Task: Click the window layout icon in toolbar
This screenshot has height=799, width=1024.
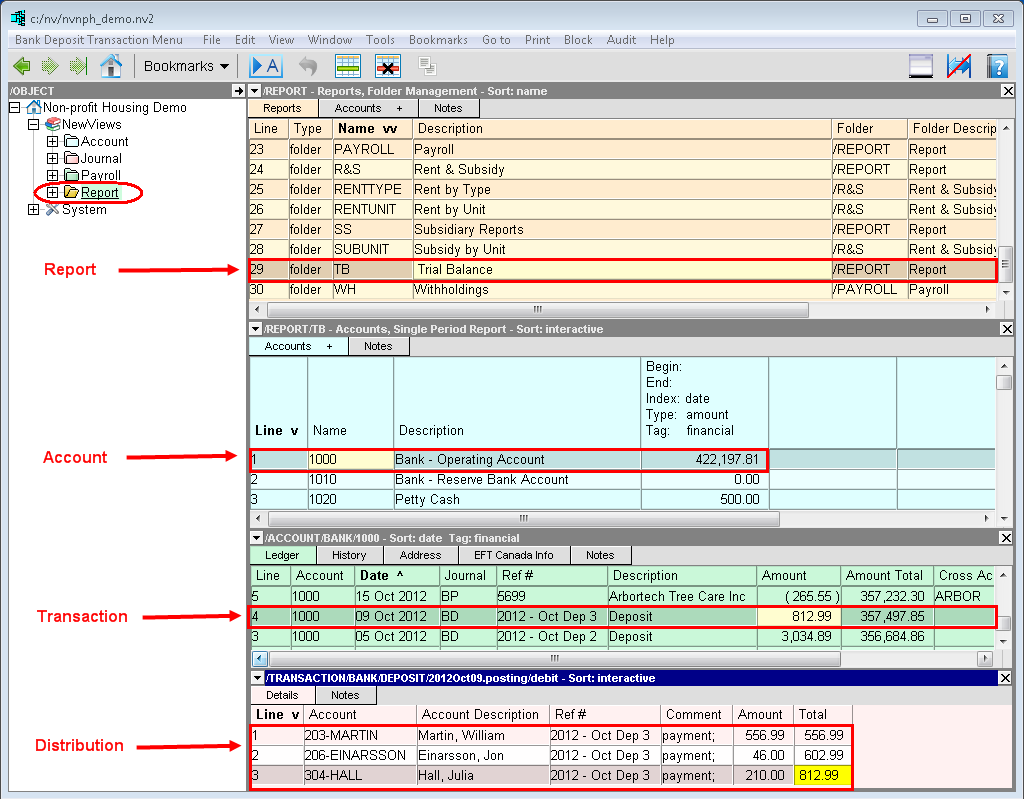Action: click(x=920, y=66)
